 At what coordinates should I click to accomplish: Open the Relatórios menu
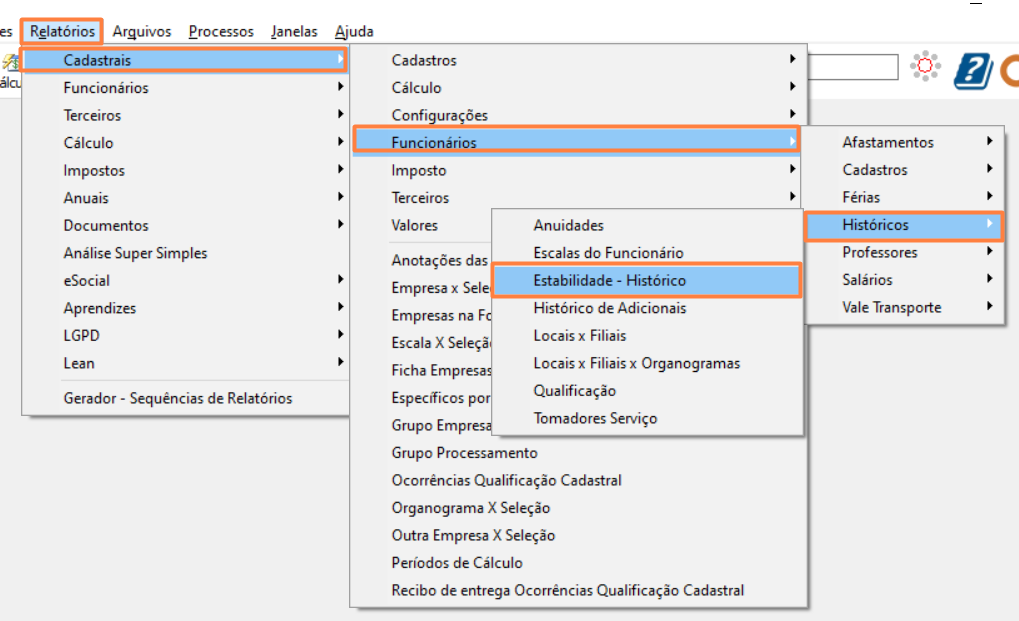(64, 32)
